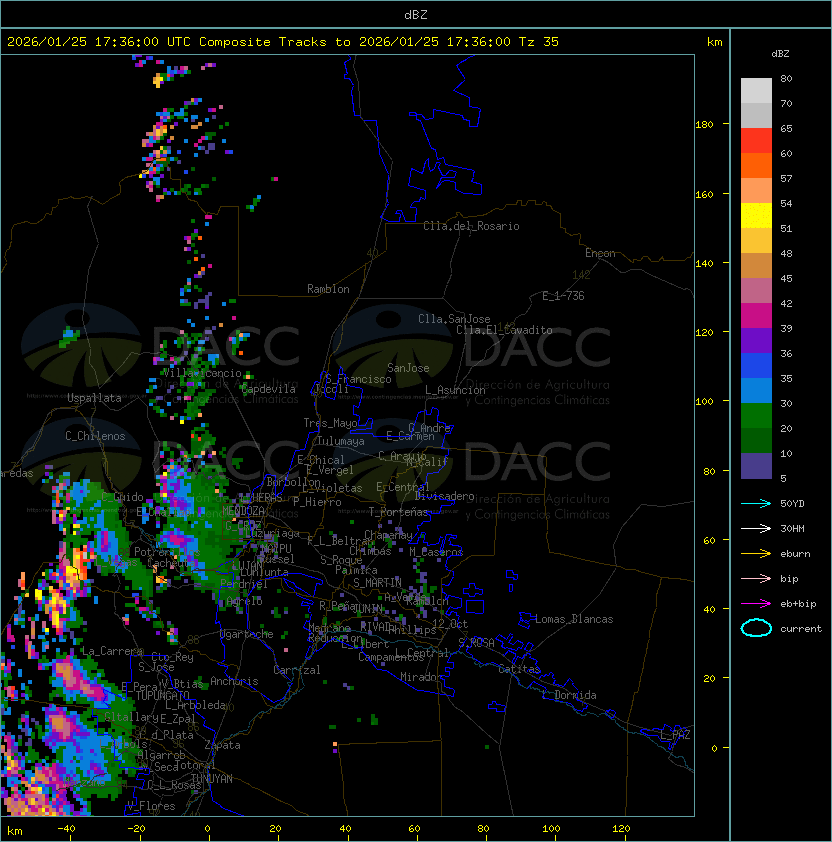832x842 pixels.
Task: Click the 'V_Flores' map label
Action: [151, 806]
